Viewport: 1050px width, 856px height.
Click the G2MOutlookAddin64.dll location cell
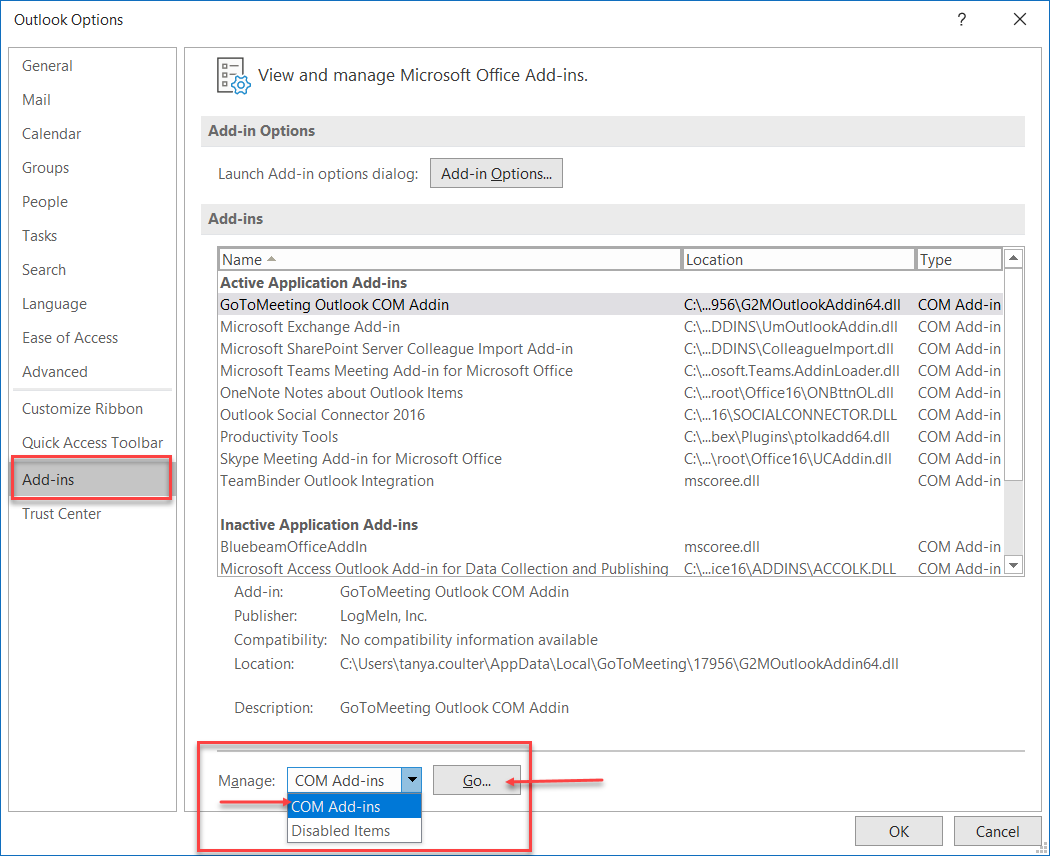(x=792, y=305)
